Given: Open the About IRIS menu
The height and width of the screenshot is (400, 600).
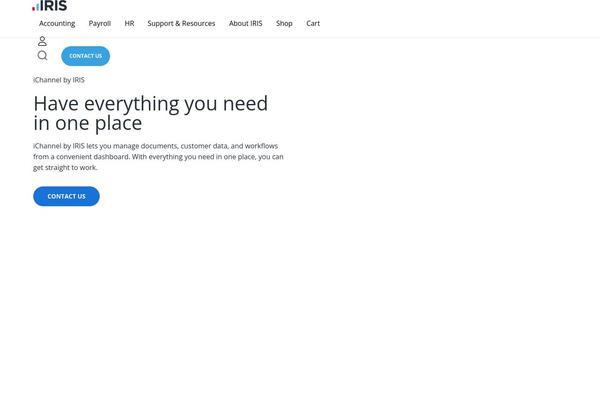Looking at the screenshot, I should tap(246, 23).
